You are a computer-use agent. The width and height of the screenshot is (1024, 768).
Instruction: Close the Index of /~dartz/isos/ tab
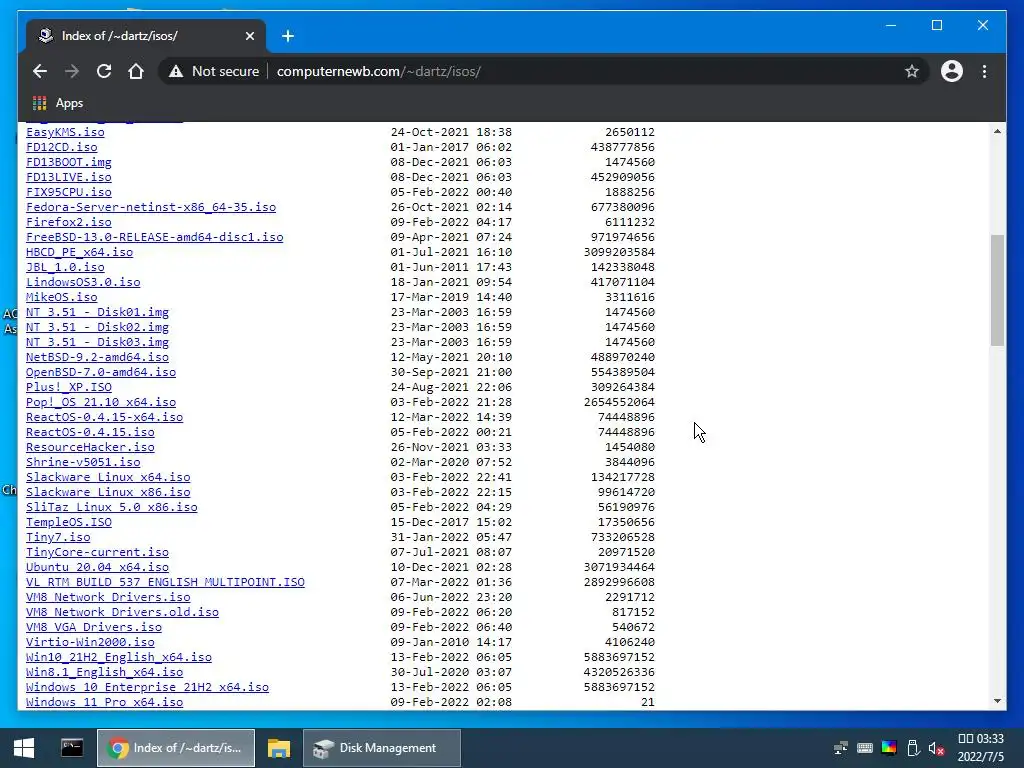pyautogui.click(x=249, y=36)
